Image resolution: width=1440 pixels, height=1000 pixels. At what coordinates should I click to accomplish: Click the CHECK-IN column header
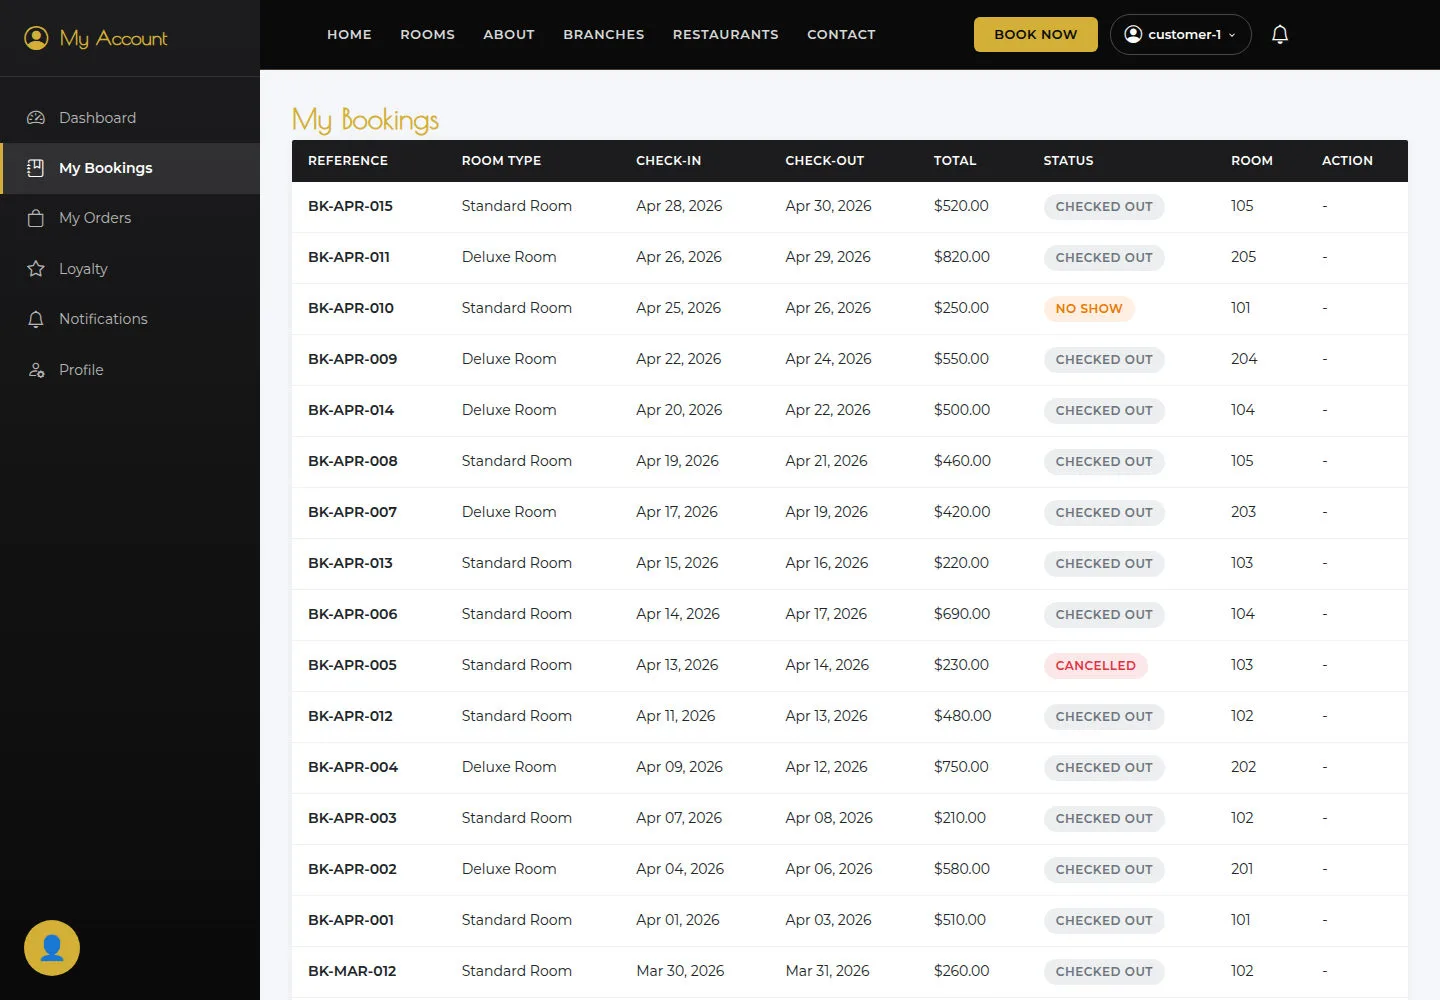coord(669,161)
